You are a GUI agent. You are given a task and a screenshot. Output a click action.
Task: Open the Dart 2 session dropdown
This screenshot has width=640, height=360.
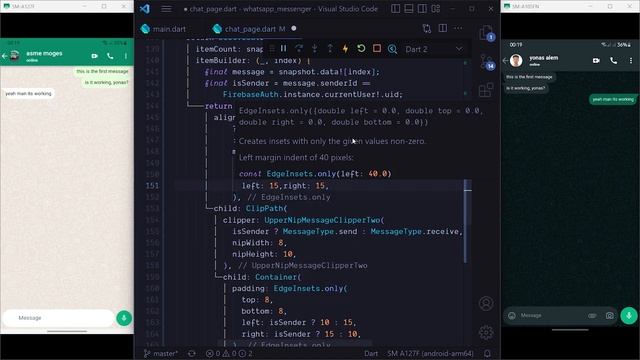pyautogui.click(x=434, y=49)
